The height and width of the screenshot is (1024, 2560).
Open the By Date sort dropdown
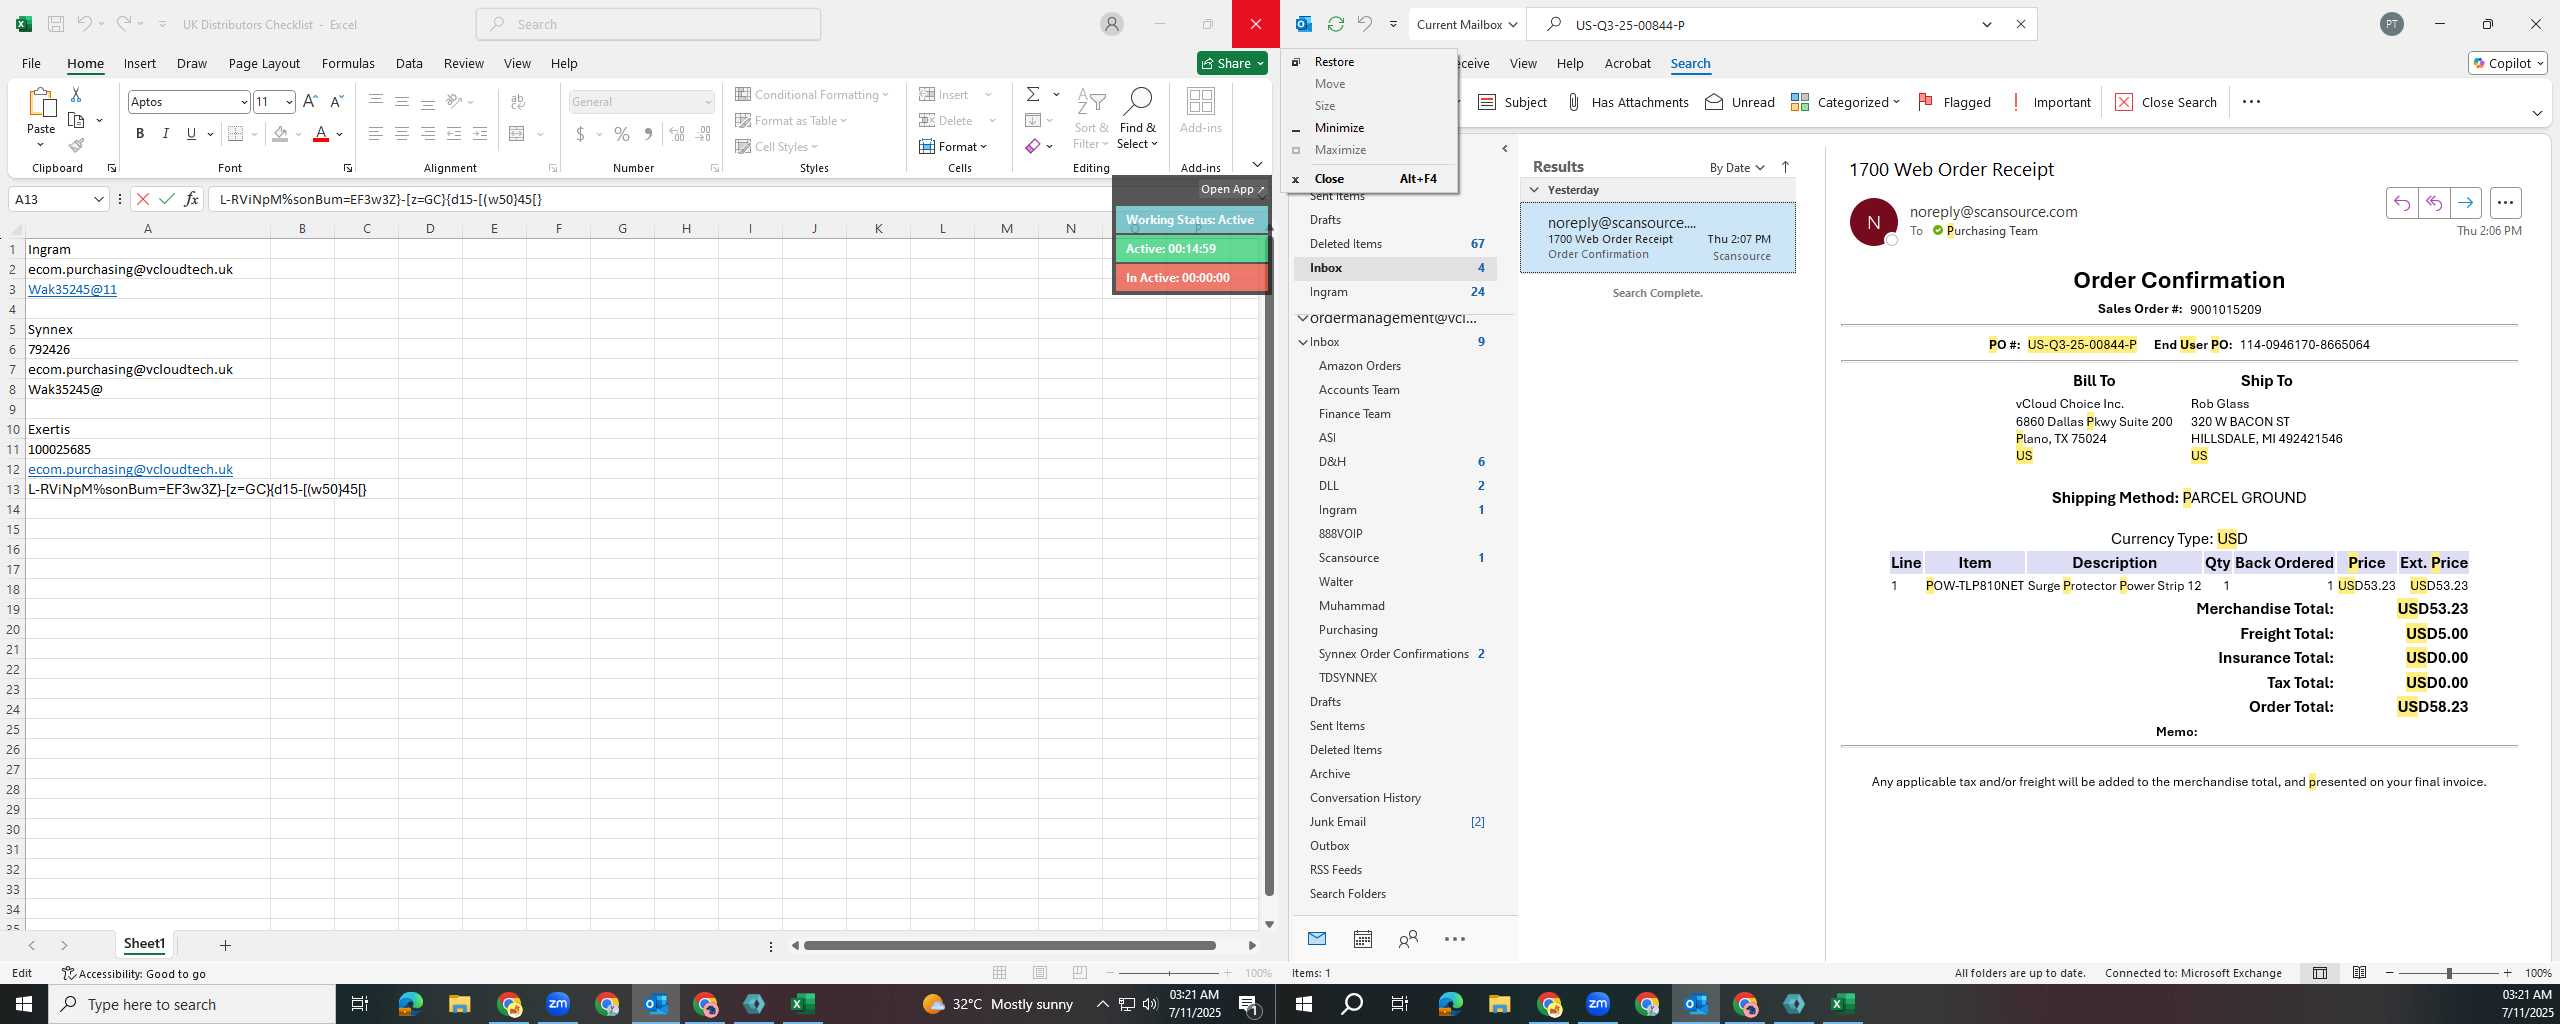(1736, 167)
